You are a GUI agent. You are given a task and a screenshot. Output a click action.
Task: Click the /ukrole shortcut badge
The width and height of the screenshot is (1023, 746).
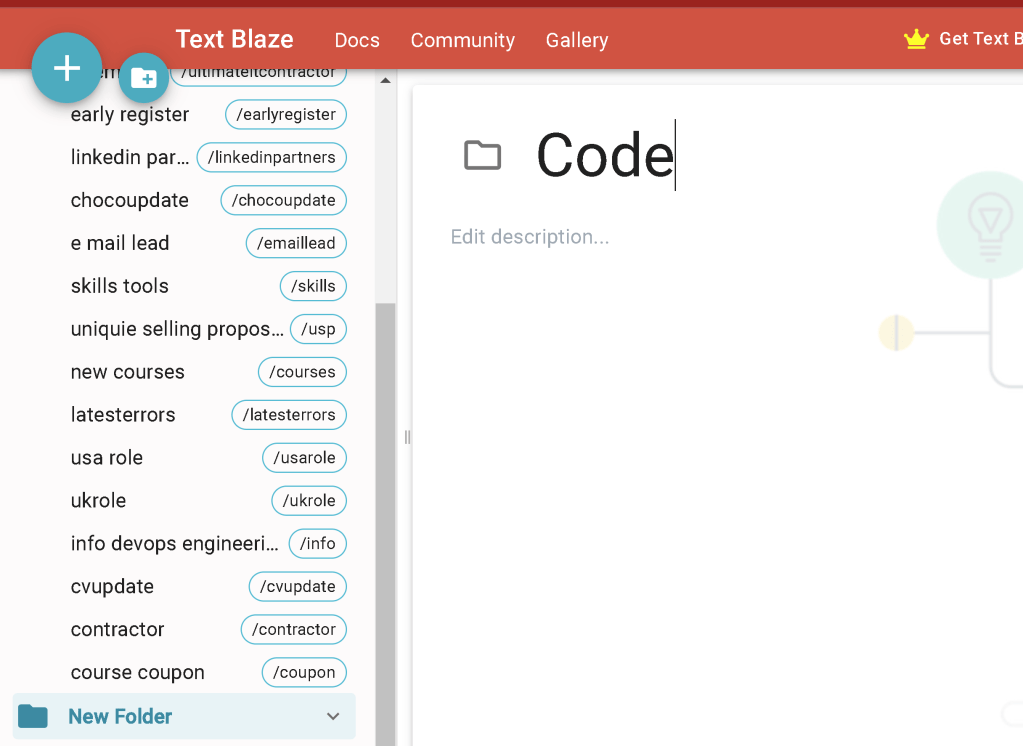[309, 501]
